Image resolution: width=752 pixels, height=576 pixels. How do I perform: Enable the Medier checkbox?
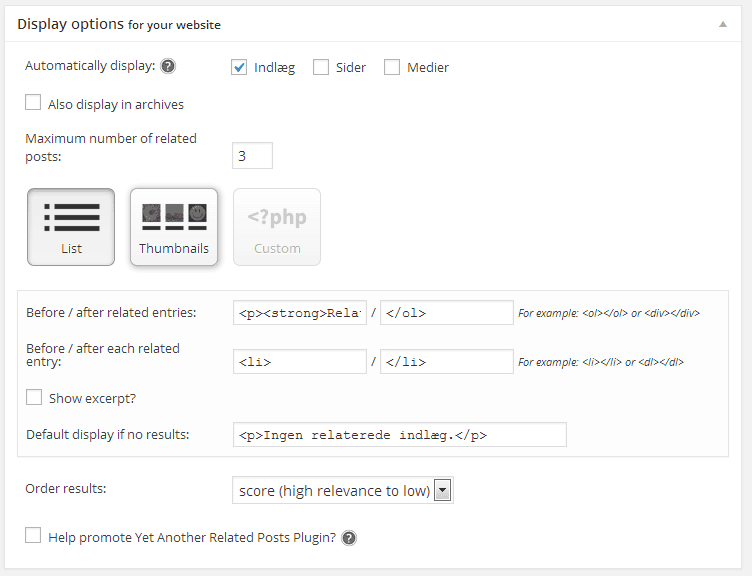[392, 67]
